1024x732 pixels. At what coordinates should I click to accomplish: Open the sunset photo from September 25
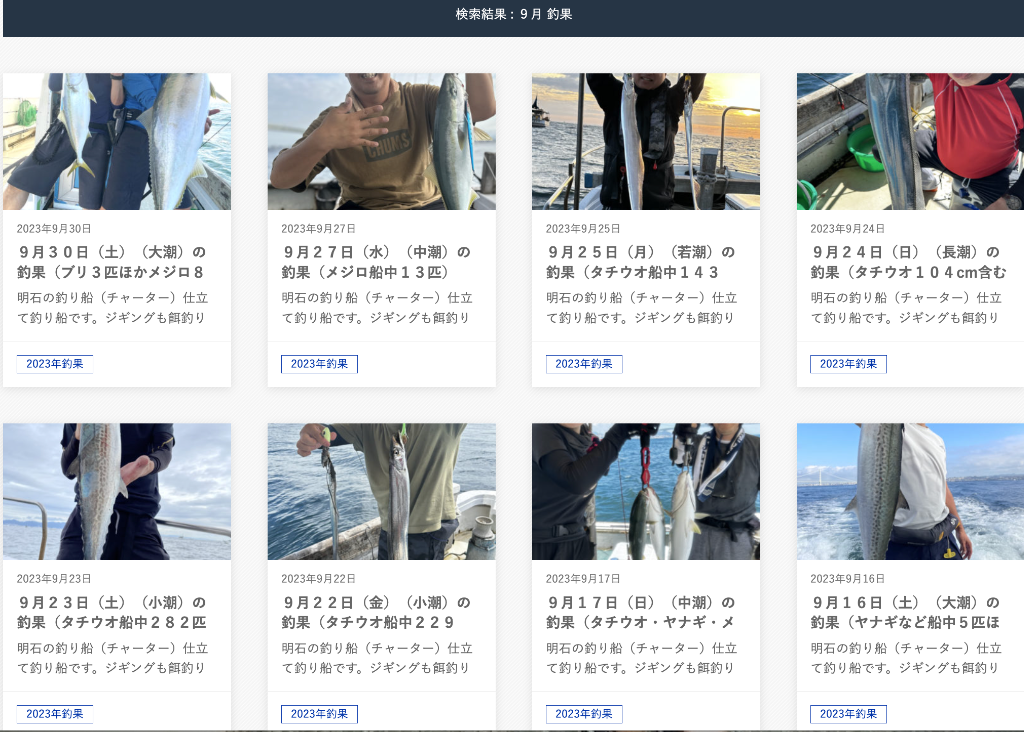pos(646,141)
